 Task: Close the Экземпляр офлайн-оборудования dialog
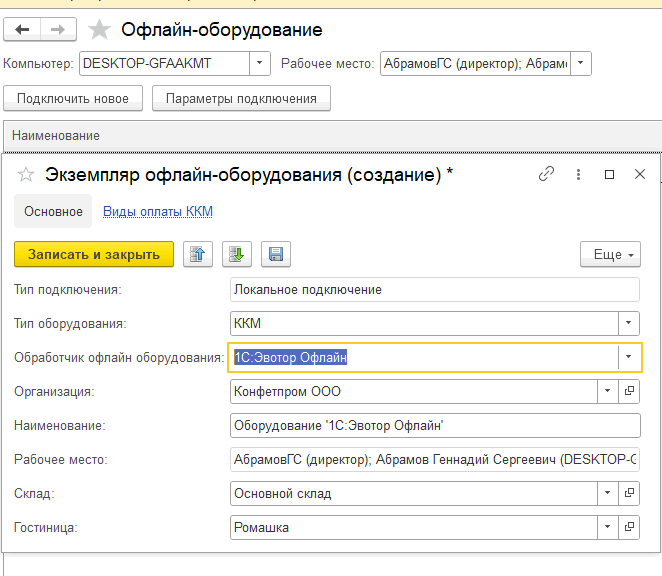point(640,174)
